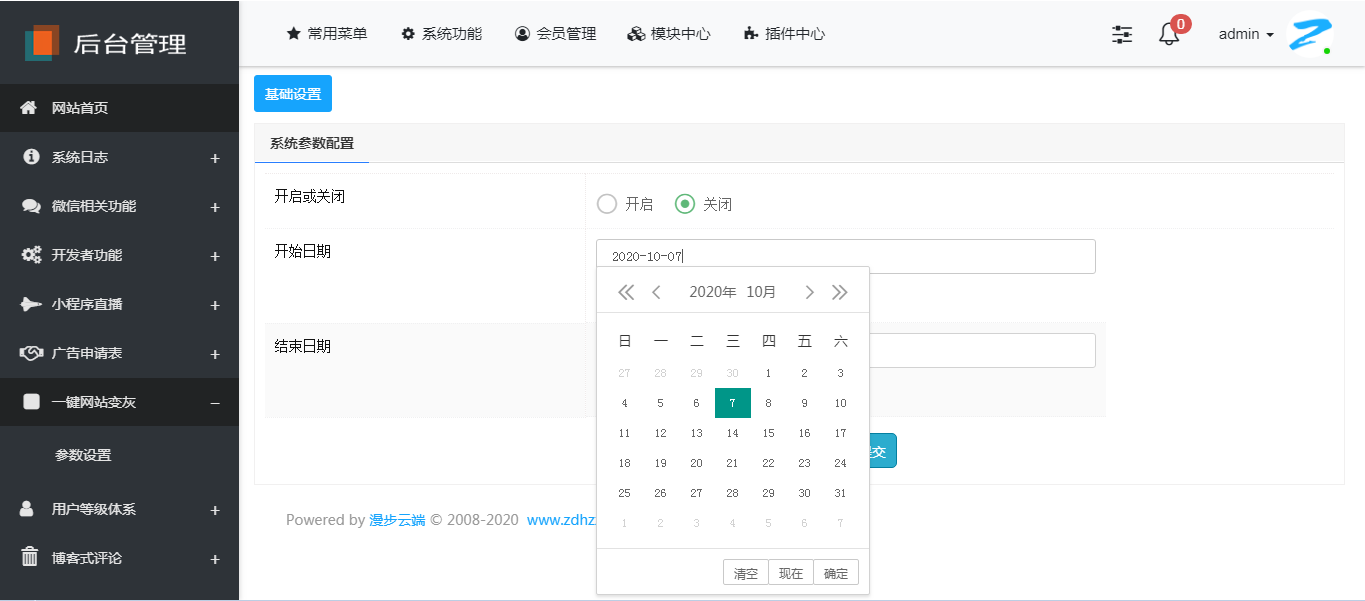Select the 开启 radio button
1365x601 pixels.
click(x=607, y=204)
